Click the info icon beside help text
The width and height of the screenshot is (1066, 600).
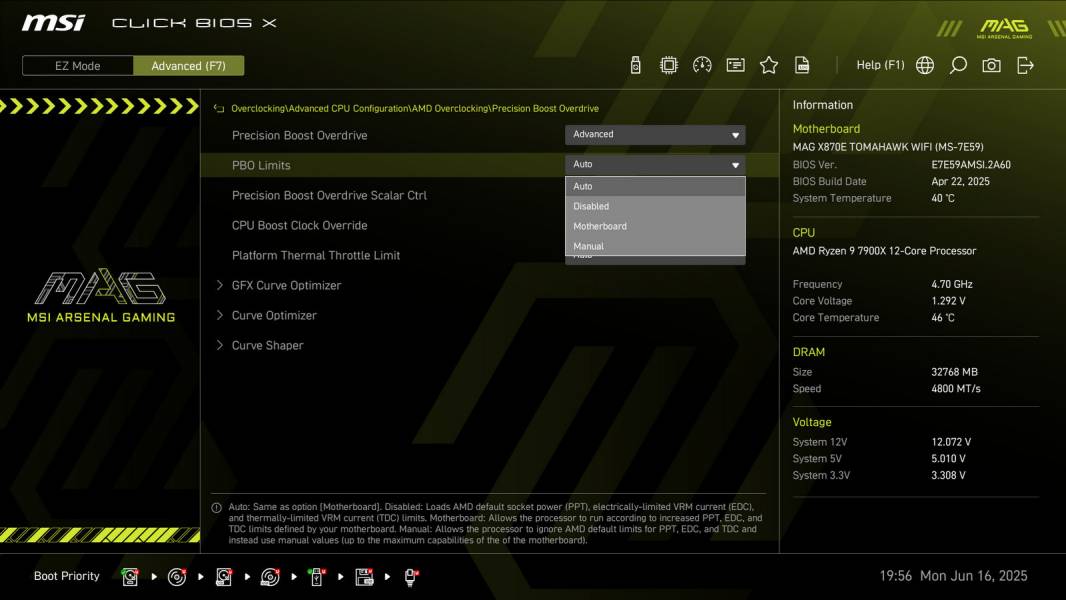point(217,508)
